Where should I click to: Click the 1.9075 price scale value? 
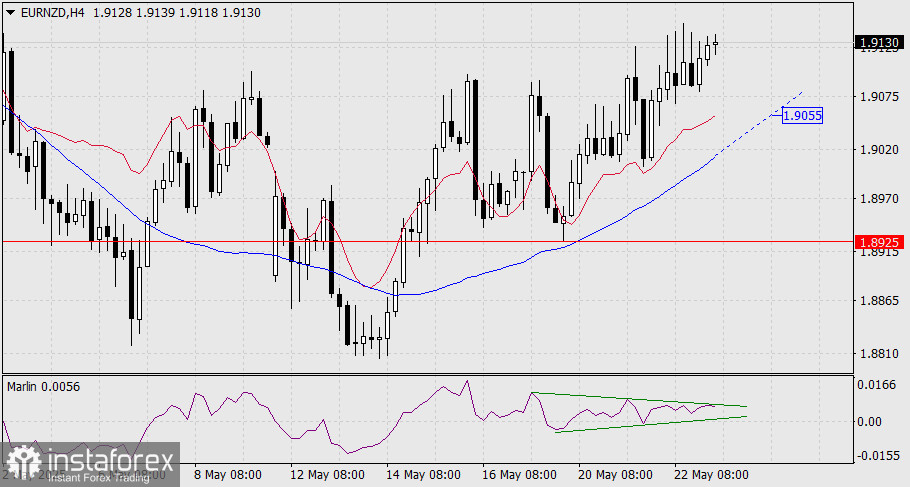(x=879, y=96)
